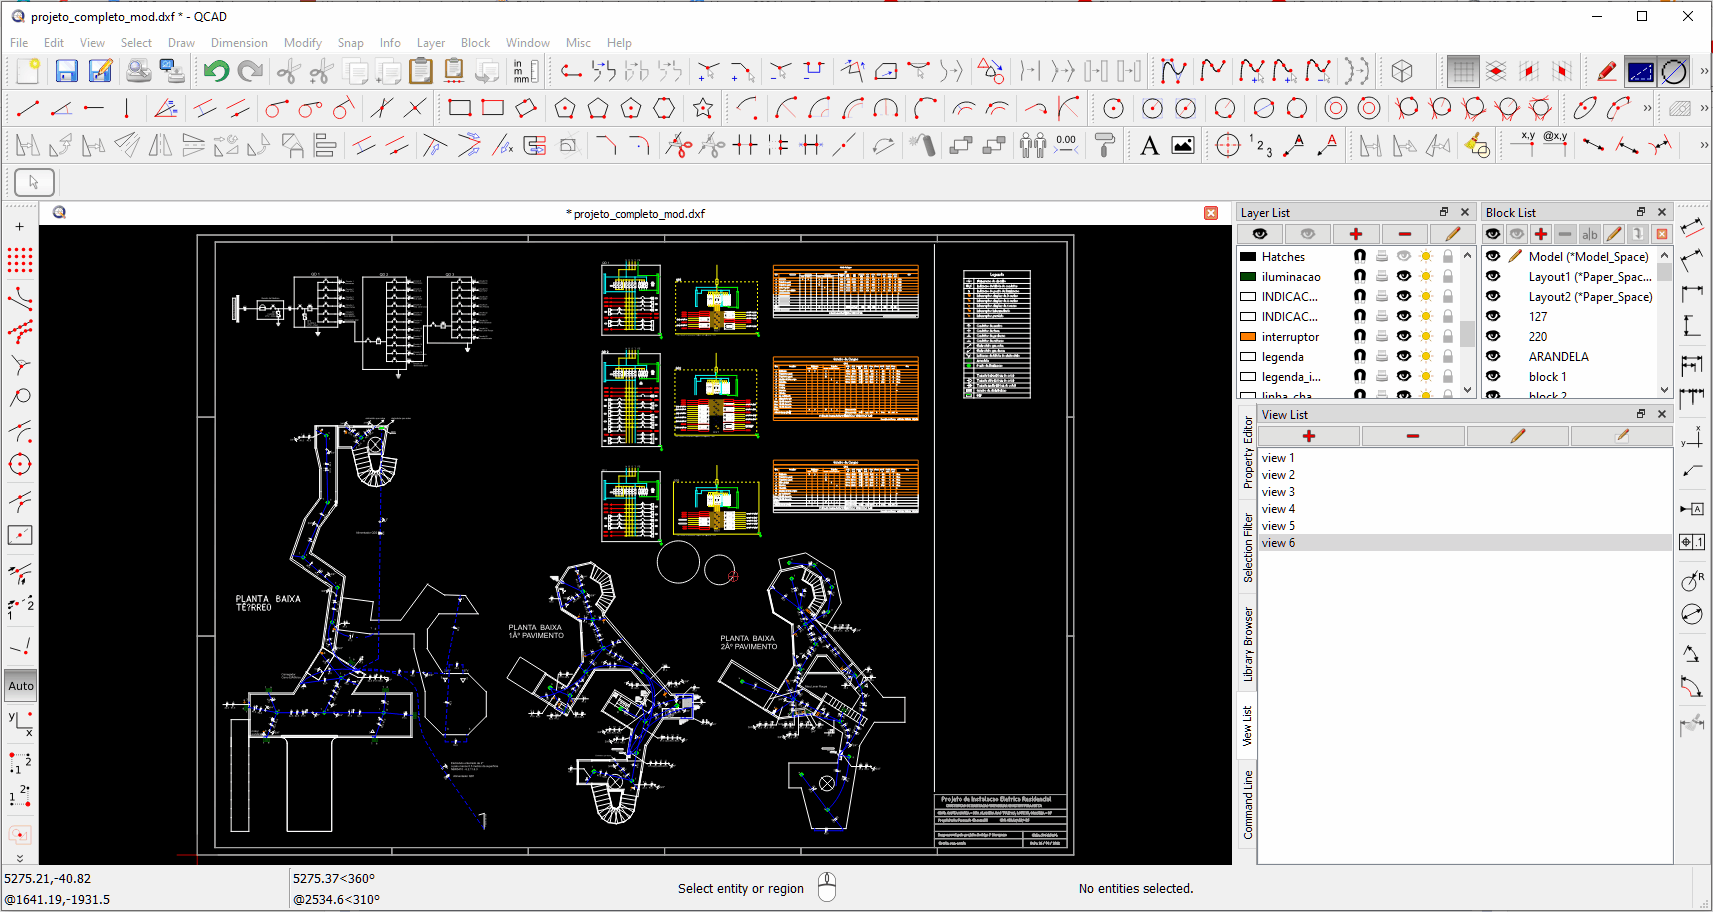Choose the Star shape tool

tap(704, 108)
